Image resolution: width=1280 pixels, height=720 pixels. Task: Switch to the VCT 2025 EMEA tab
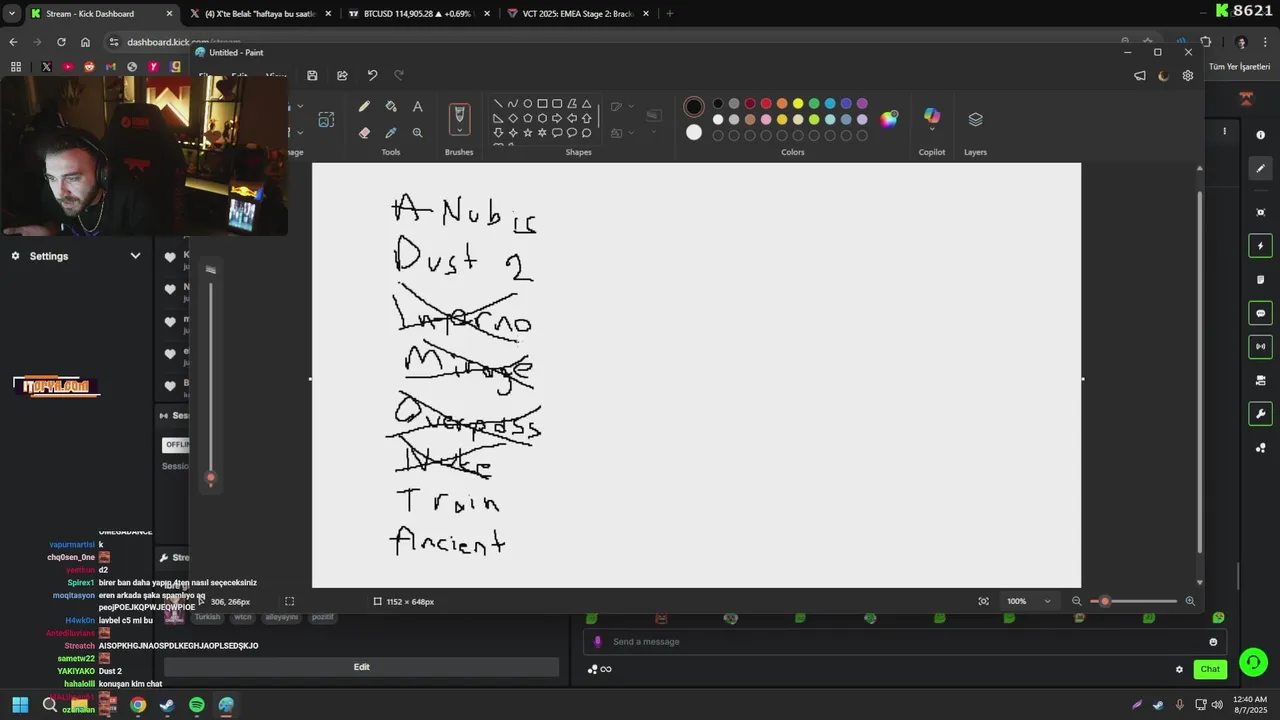579,13
